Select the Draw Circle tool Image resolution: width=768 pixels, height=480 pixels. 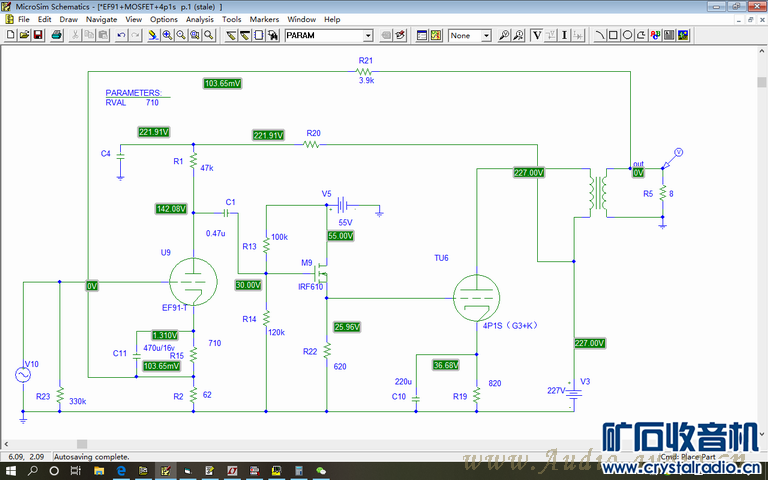click(x=626, y=35)
